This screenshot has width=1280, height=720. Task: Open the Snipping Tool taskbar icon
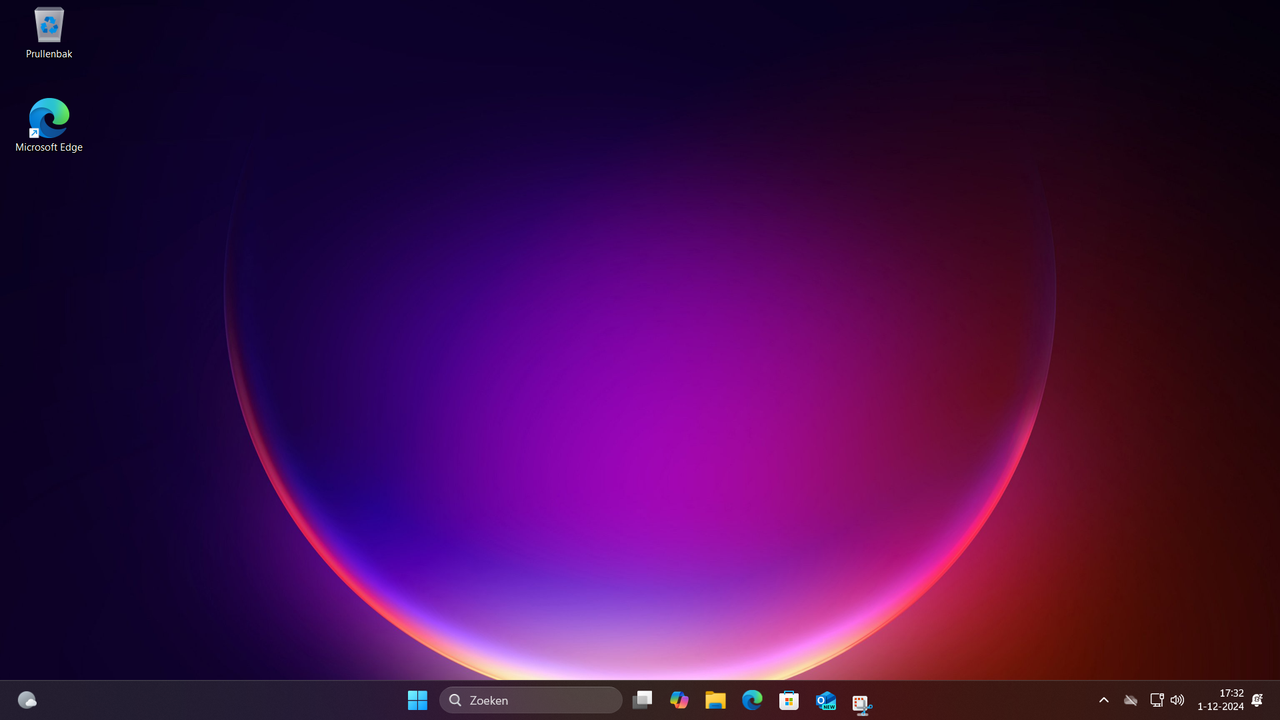(862, 703)
